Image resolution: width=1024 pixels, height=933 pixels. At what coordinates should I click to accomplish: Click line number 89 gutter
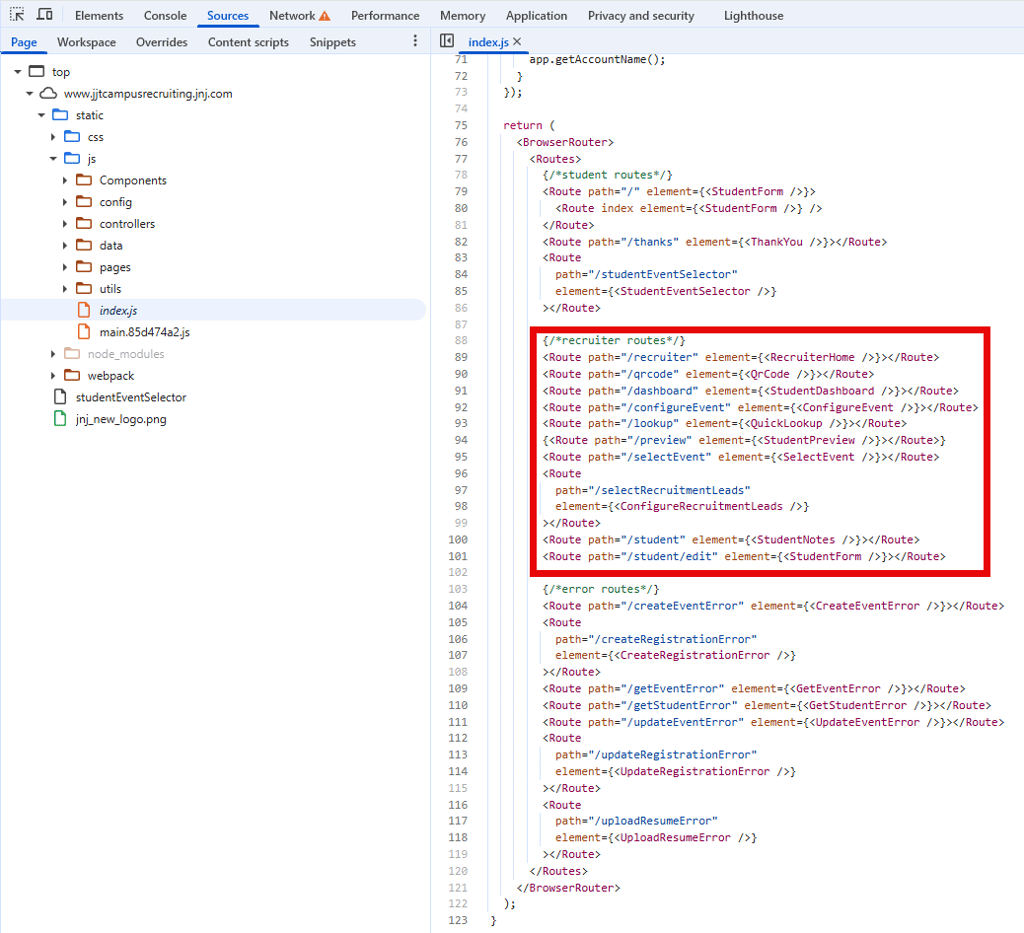pos(461,357)
